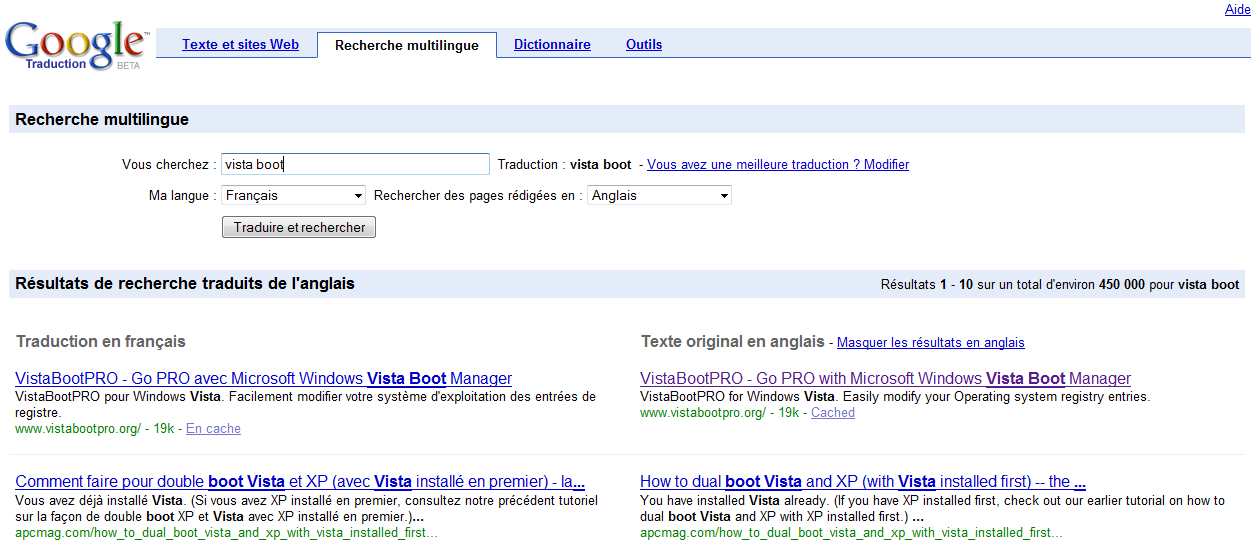Image resolution: width=1253 pixels, height=552 pixels.
Task: Click the Recherche multilingue section heading
Action: (x=102, y=120)
